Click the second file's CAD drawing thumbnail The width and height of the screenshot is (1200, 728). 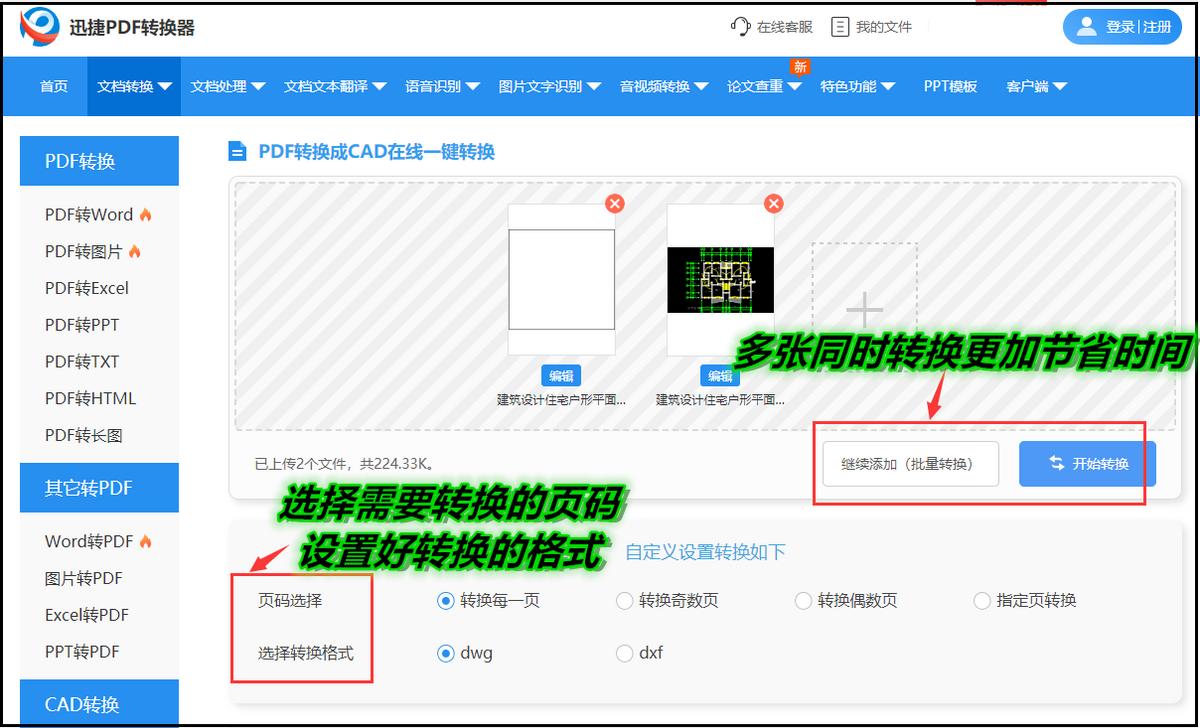pyautogui.click(x=720, y=281)
